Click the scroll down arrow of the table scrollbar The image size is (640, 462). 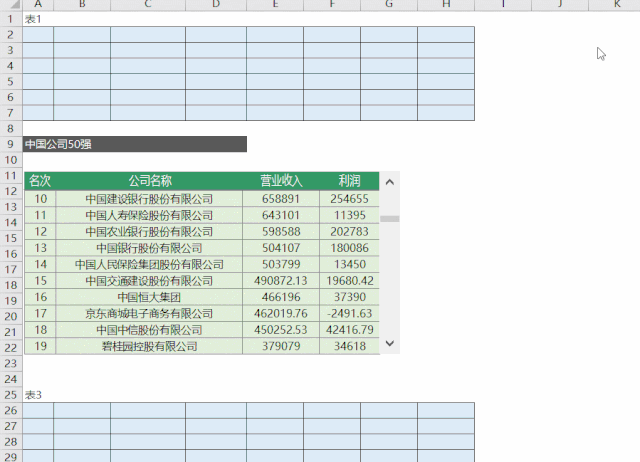tap(390, 344)
